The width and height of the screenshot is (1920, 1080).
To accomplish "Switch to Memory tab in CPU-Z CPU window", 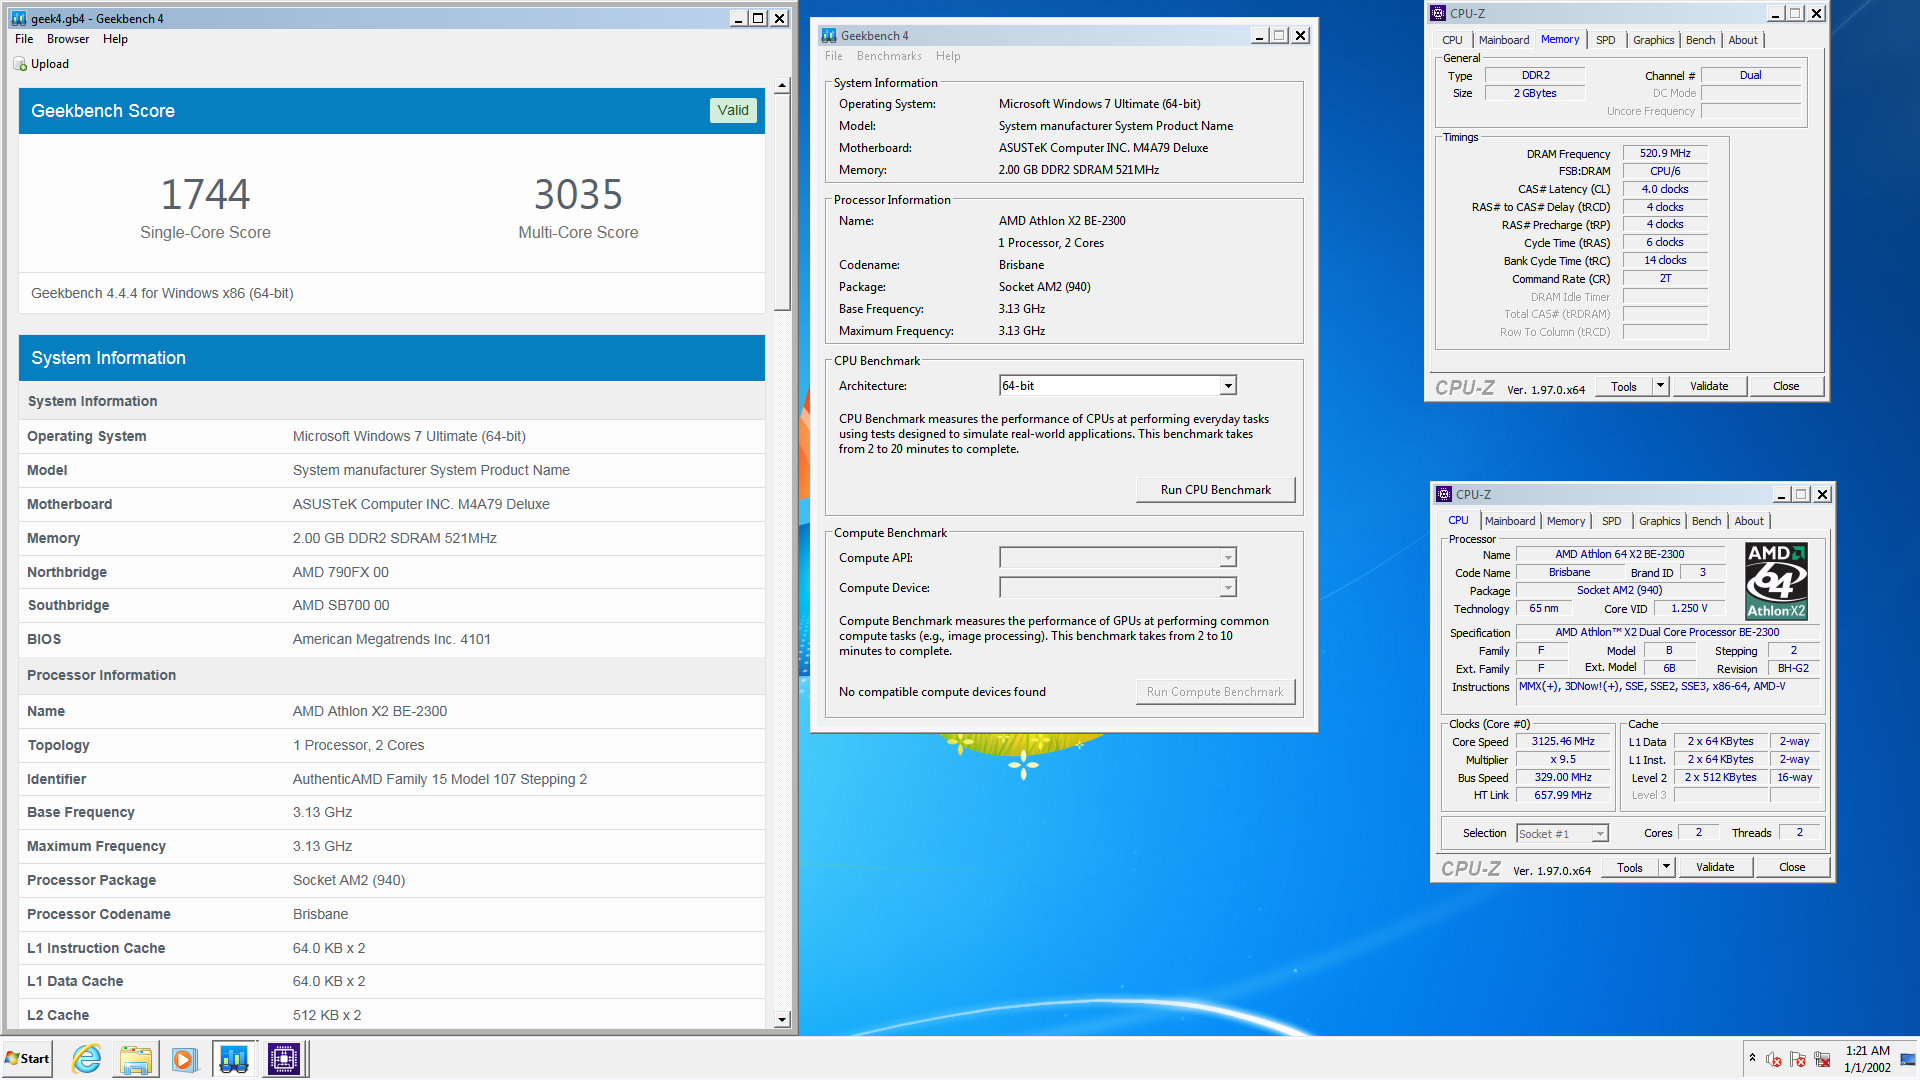I will click(x=1566, y=521).
